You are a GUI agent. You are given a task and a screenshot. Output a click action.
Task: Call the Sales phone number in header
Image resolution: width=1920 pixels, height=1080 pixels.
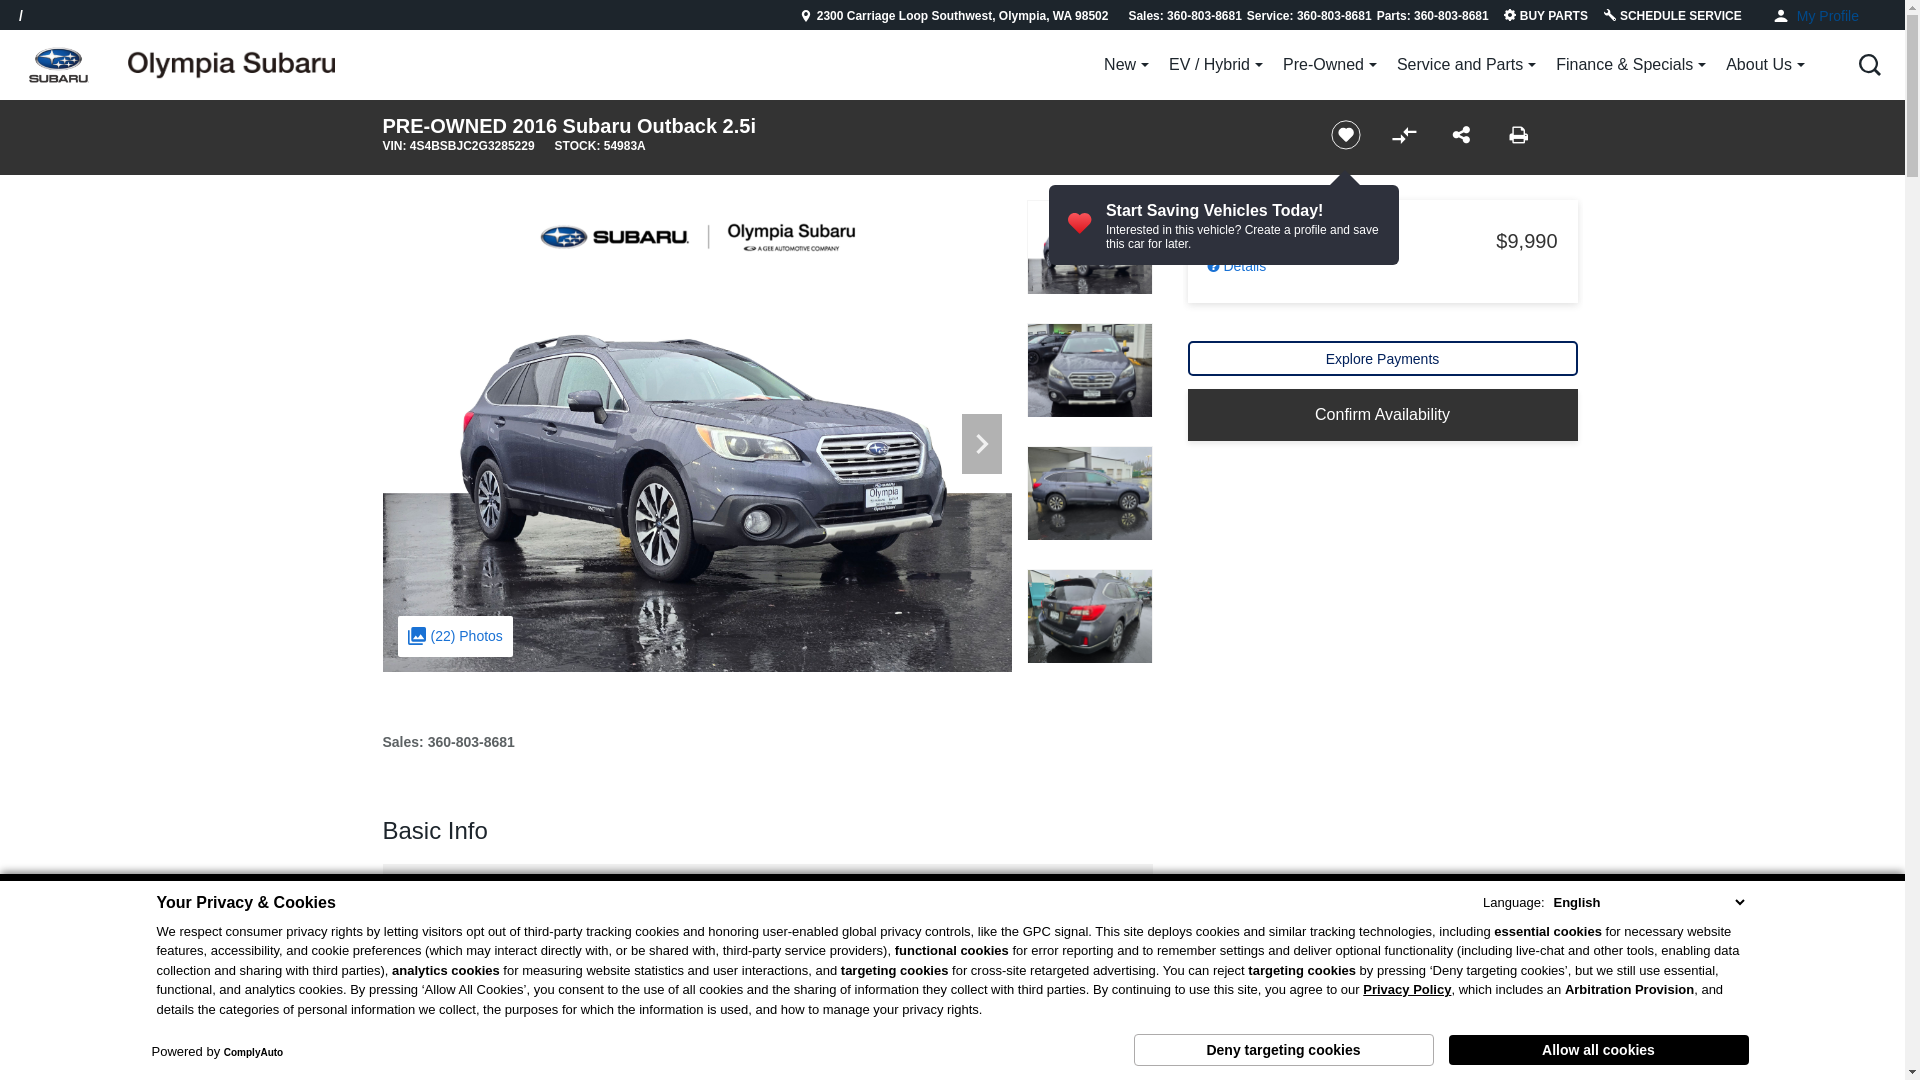coord(1184,16)
